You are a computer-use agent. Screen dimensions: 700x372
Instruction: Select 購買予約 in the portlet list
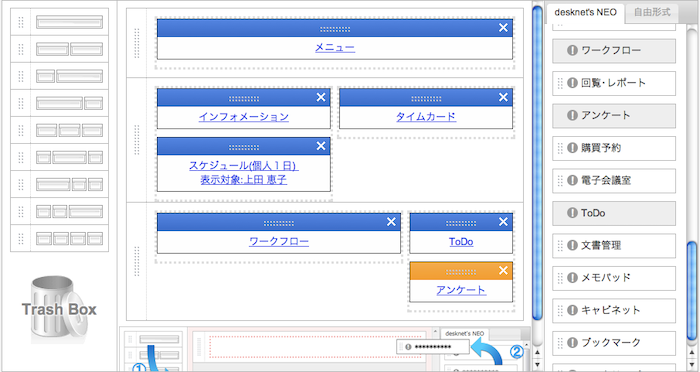pos(614,148)
